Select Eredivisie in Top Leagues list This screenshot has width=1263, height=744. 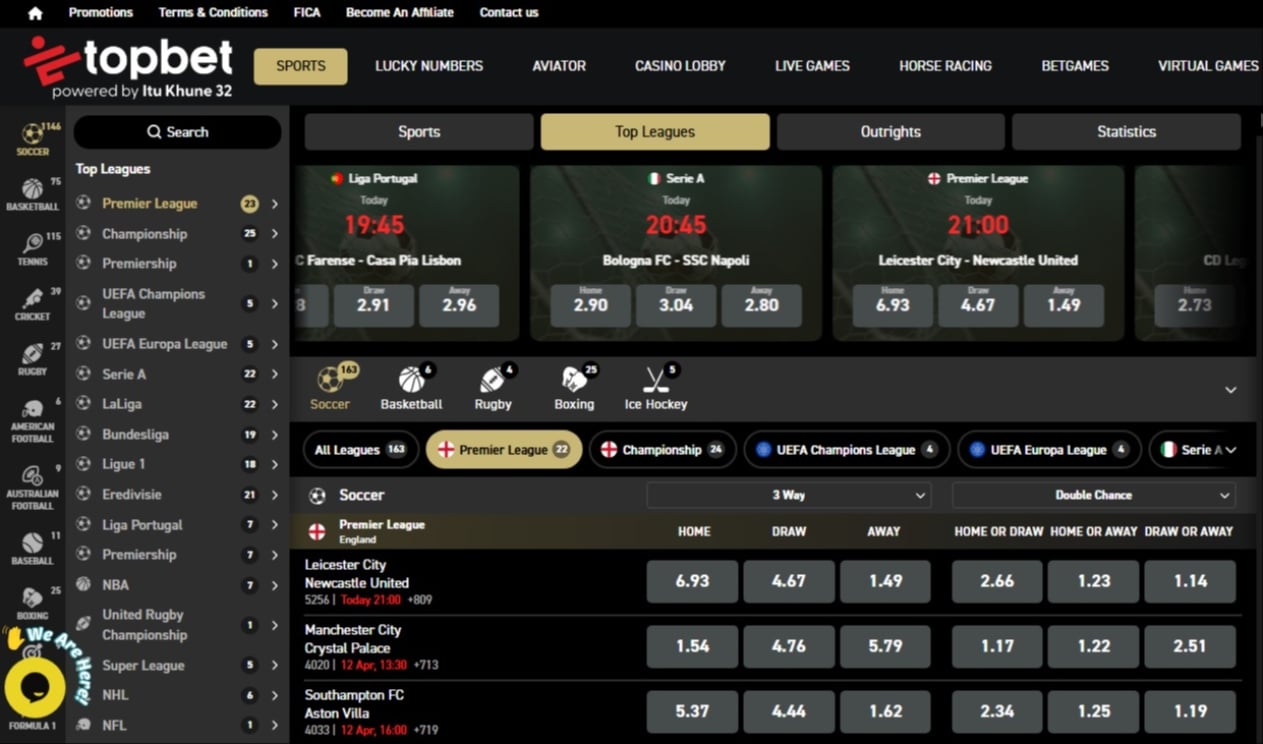131,495
